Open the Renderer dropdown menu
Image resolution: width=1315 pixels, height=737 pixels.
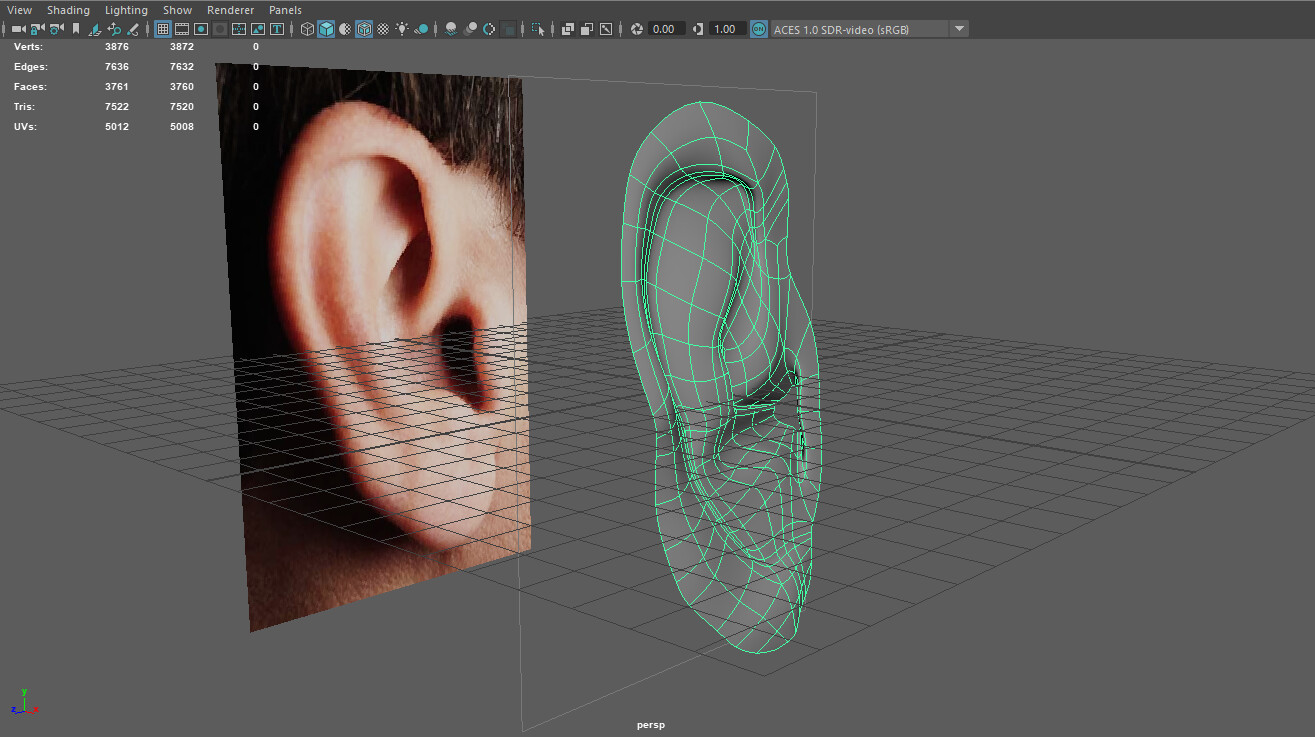pyautogui.click(x=230, y=10)
